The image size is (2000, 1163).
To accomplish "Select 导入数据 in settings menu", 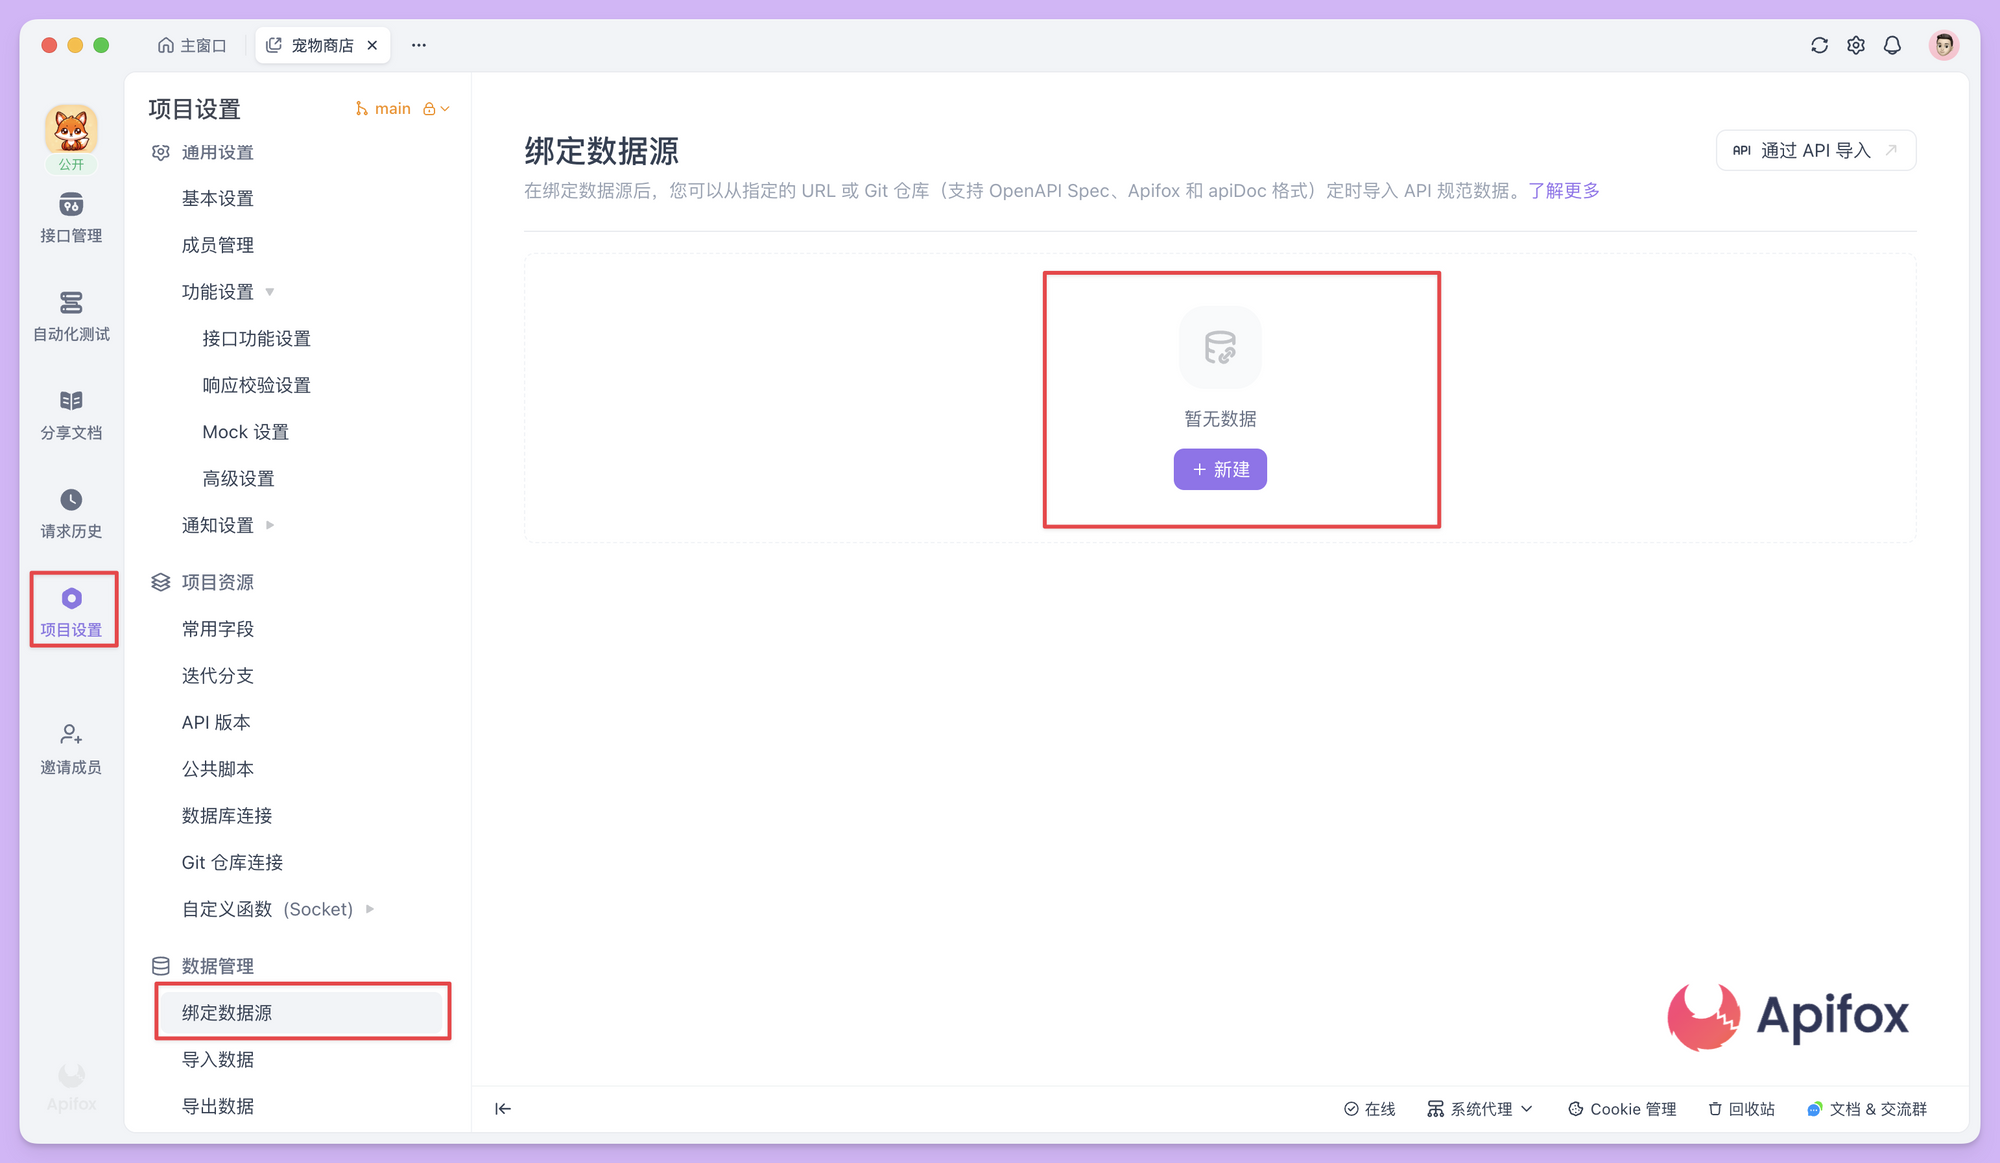I will (x=218, y=1059).
